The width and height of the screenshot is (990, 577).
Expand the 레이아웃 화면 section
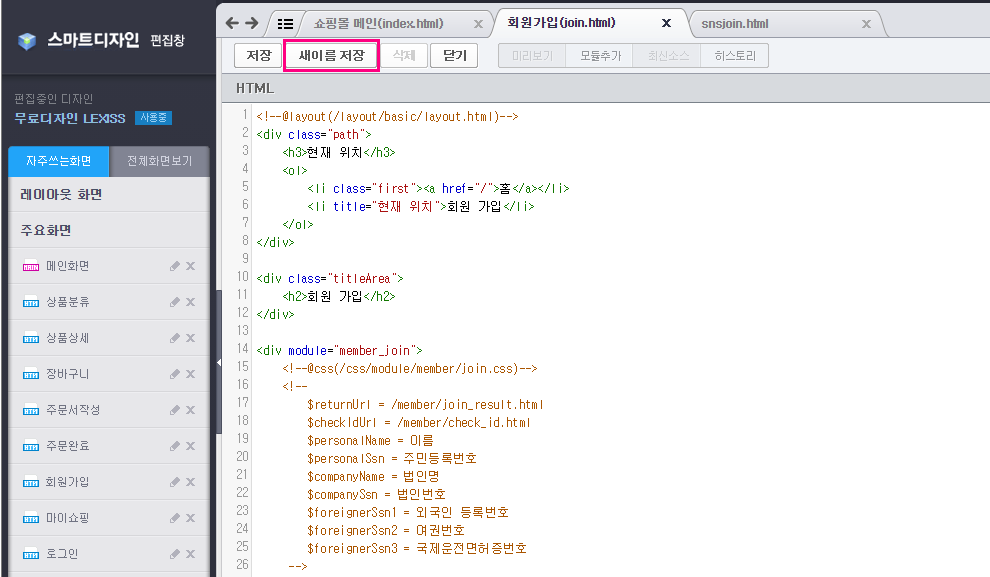coord(109,194)
